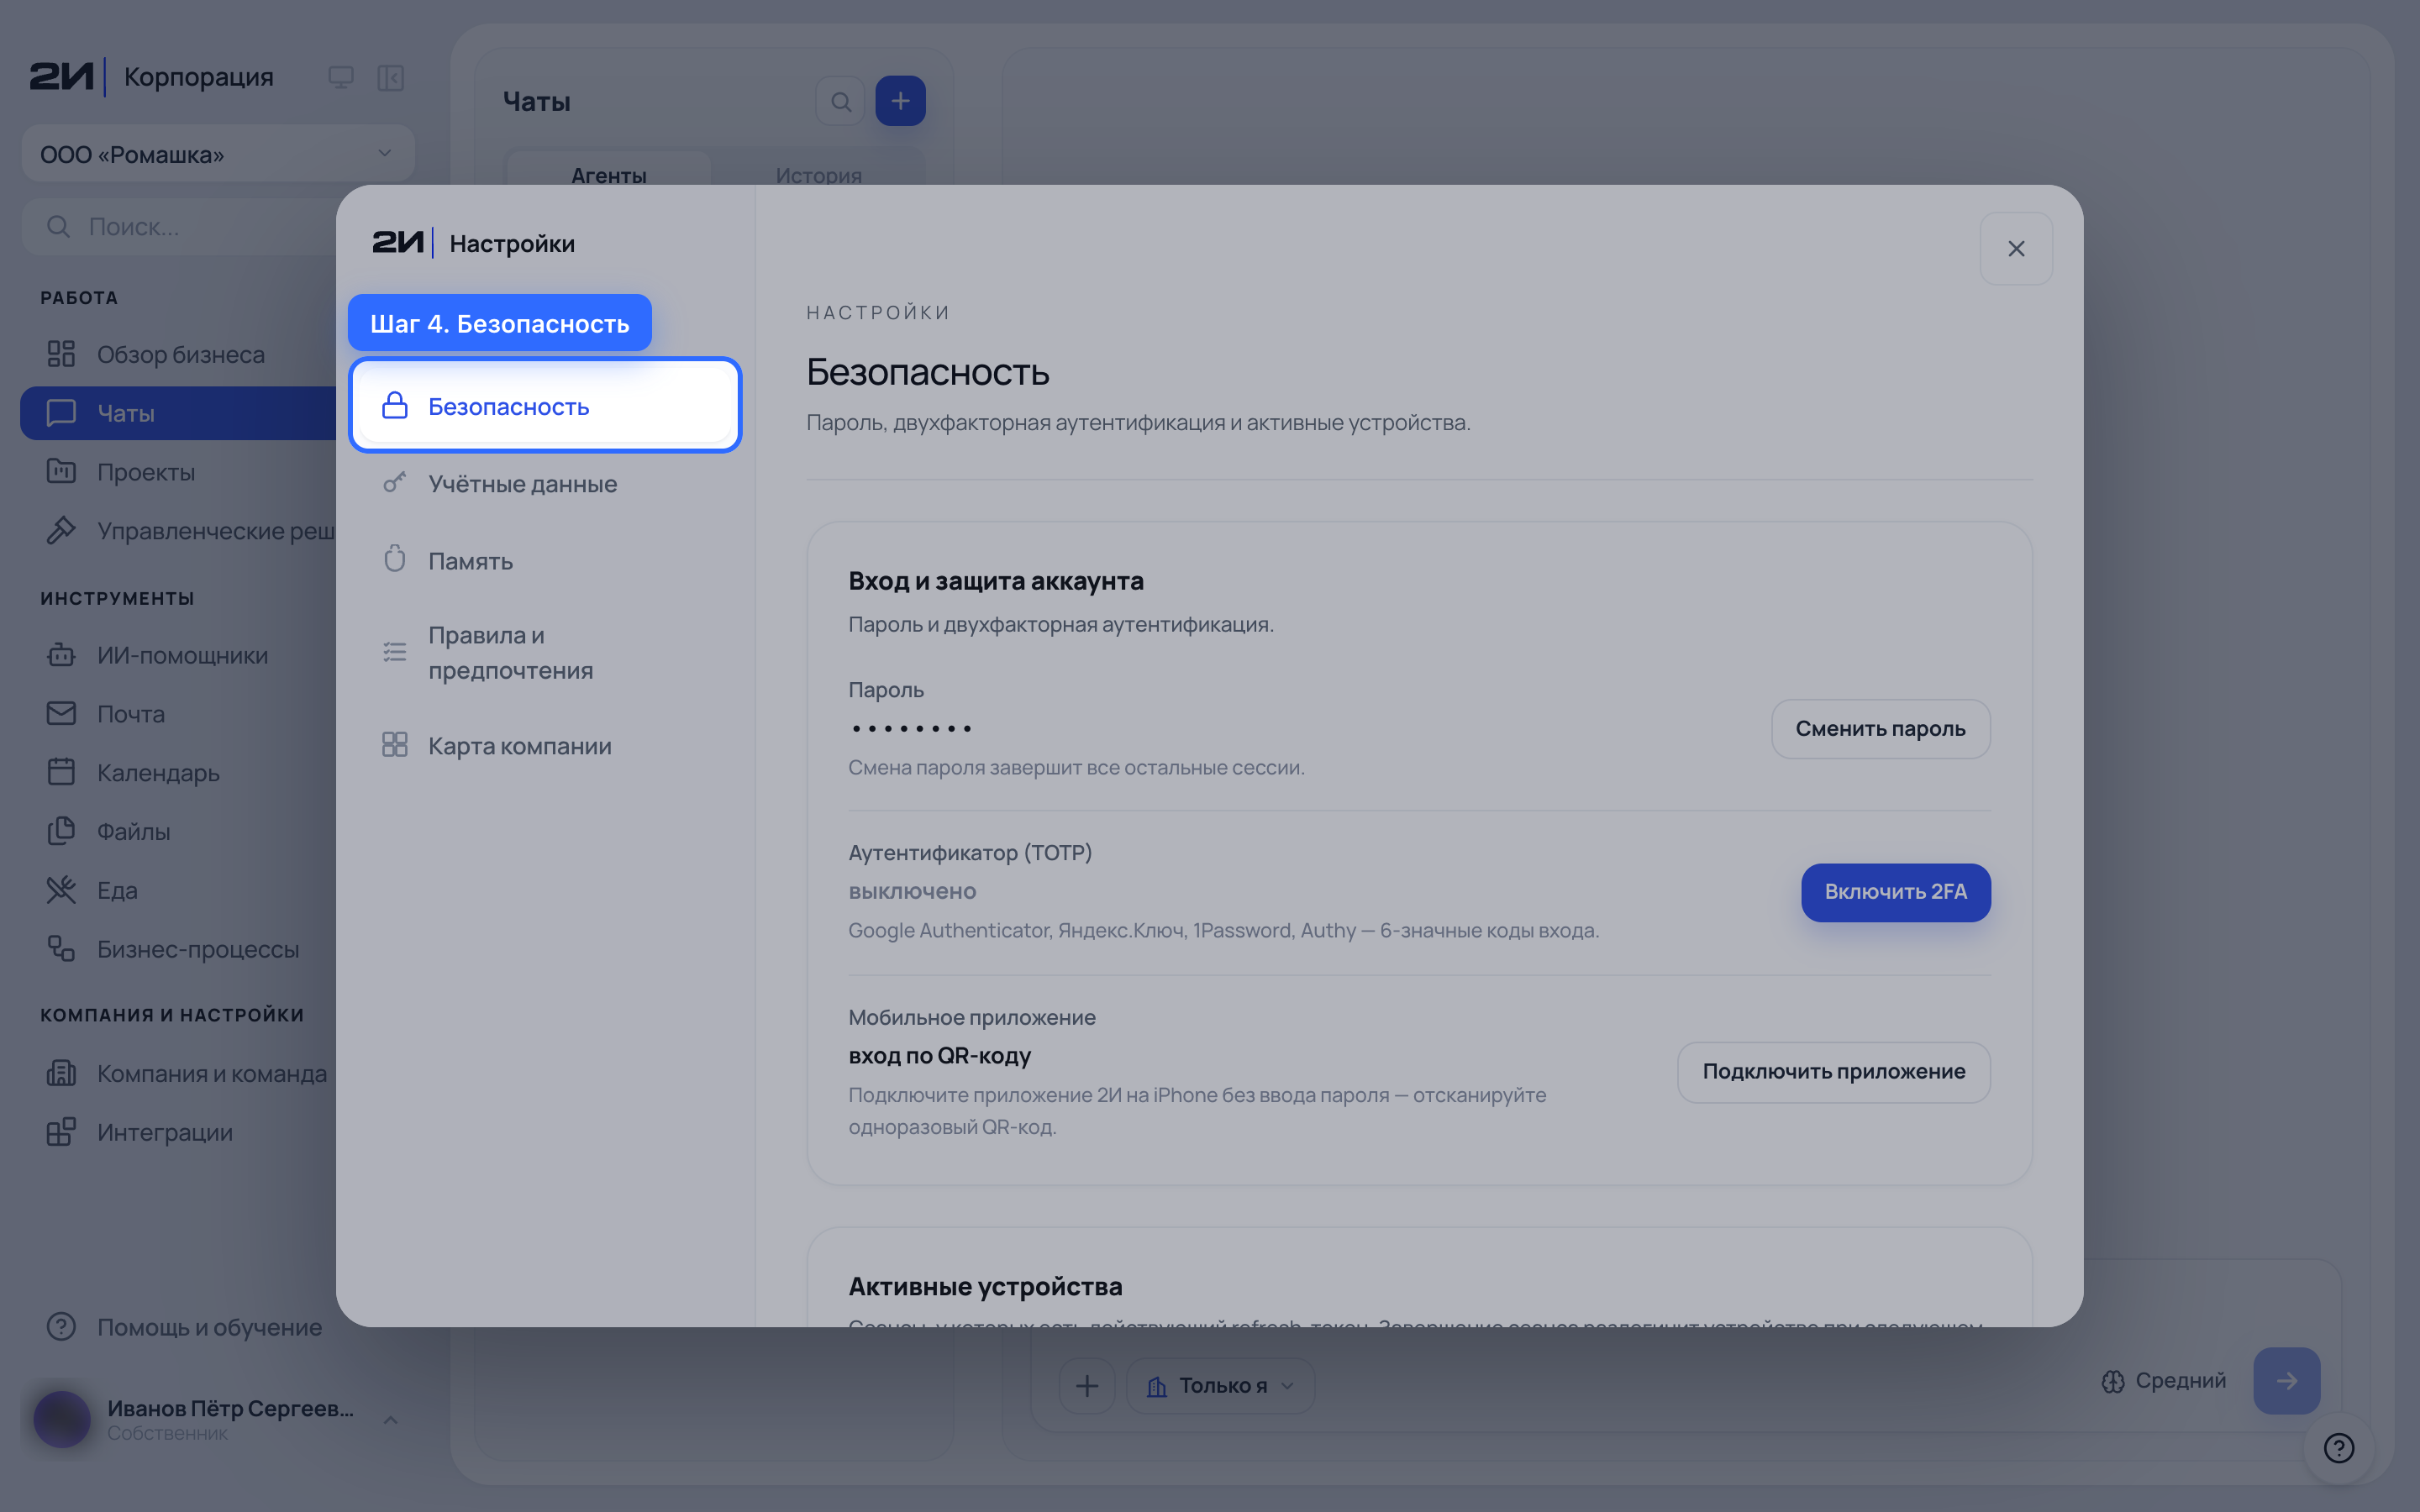Click the grid icon beside Карта компании
This screenshot has width=2420, height=1512.
click(x=395, y=745)
